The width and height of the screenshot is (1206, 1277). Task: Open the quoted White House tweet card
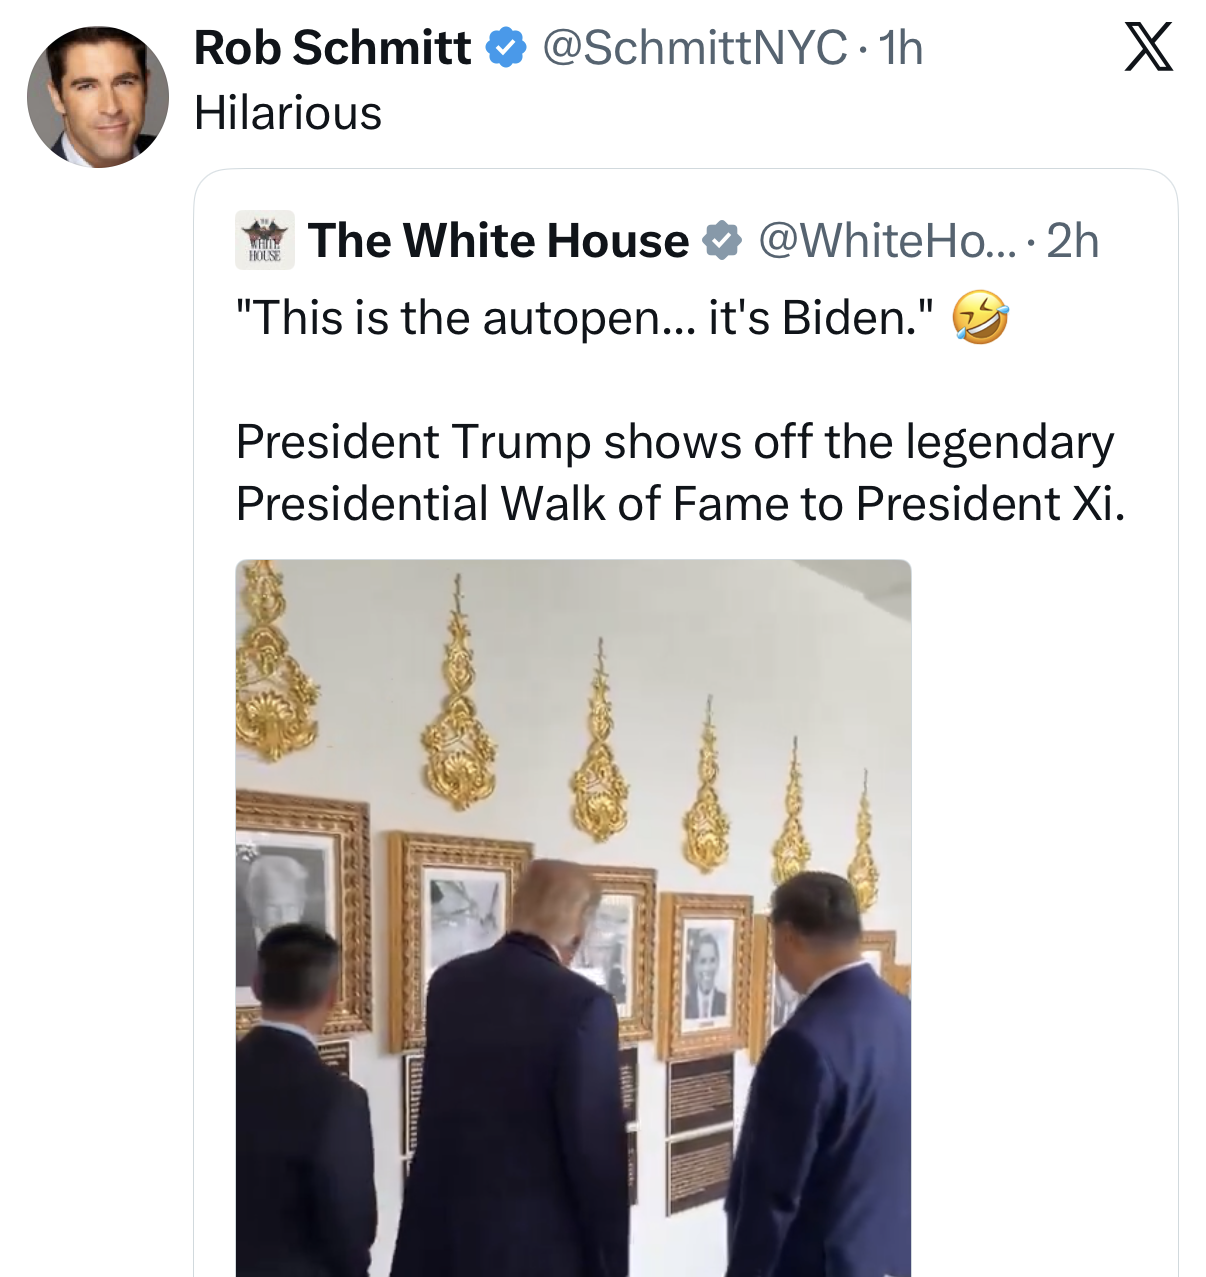click(x=686, y=723)
